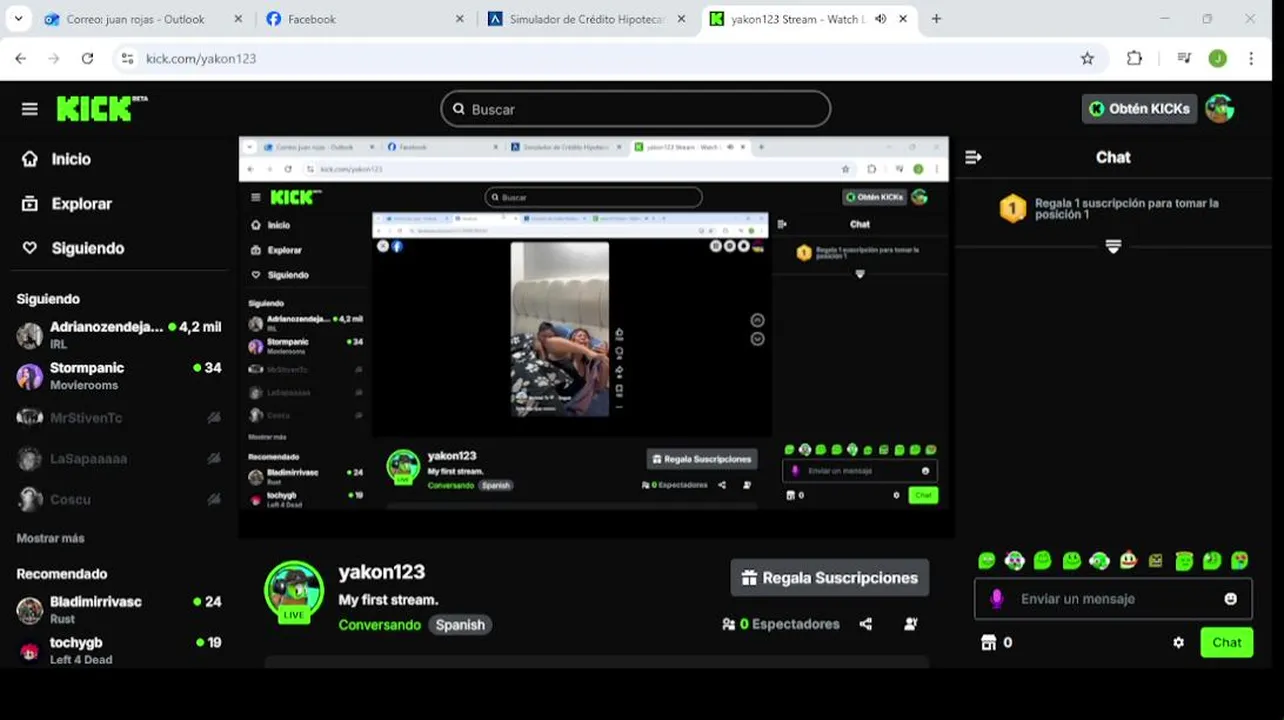Mute the yakon123 Stream tab audio icon
This screenshot has height=720, width=1284.
pos(881,19)
